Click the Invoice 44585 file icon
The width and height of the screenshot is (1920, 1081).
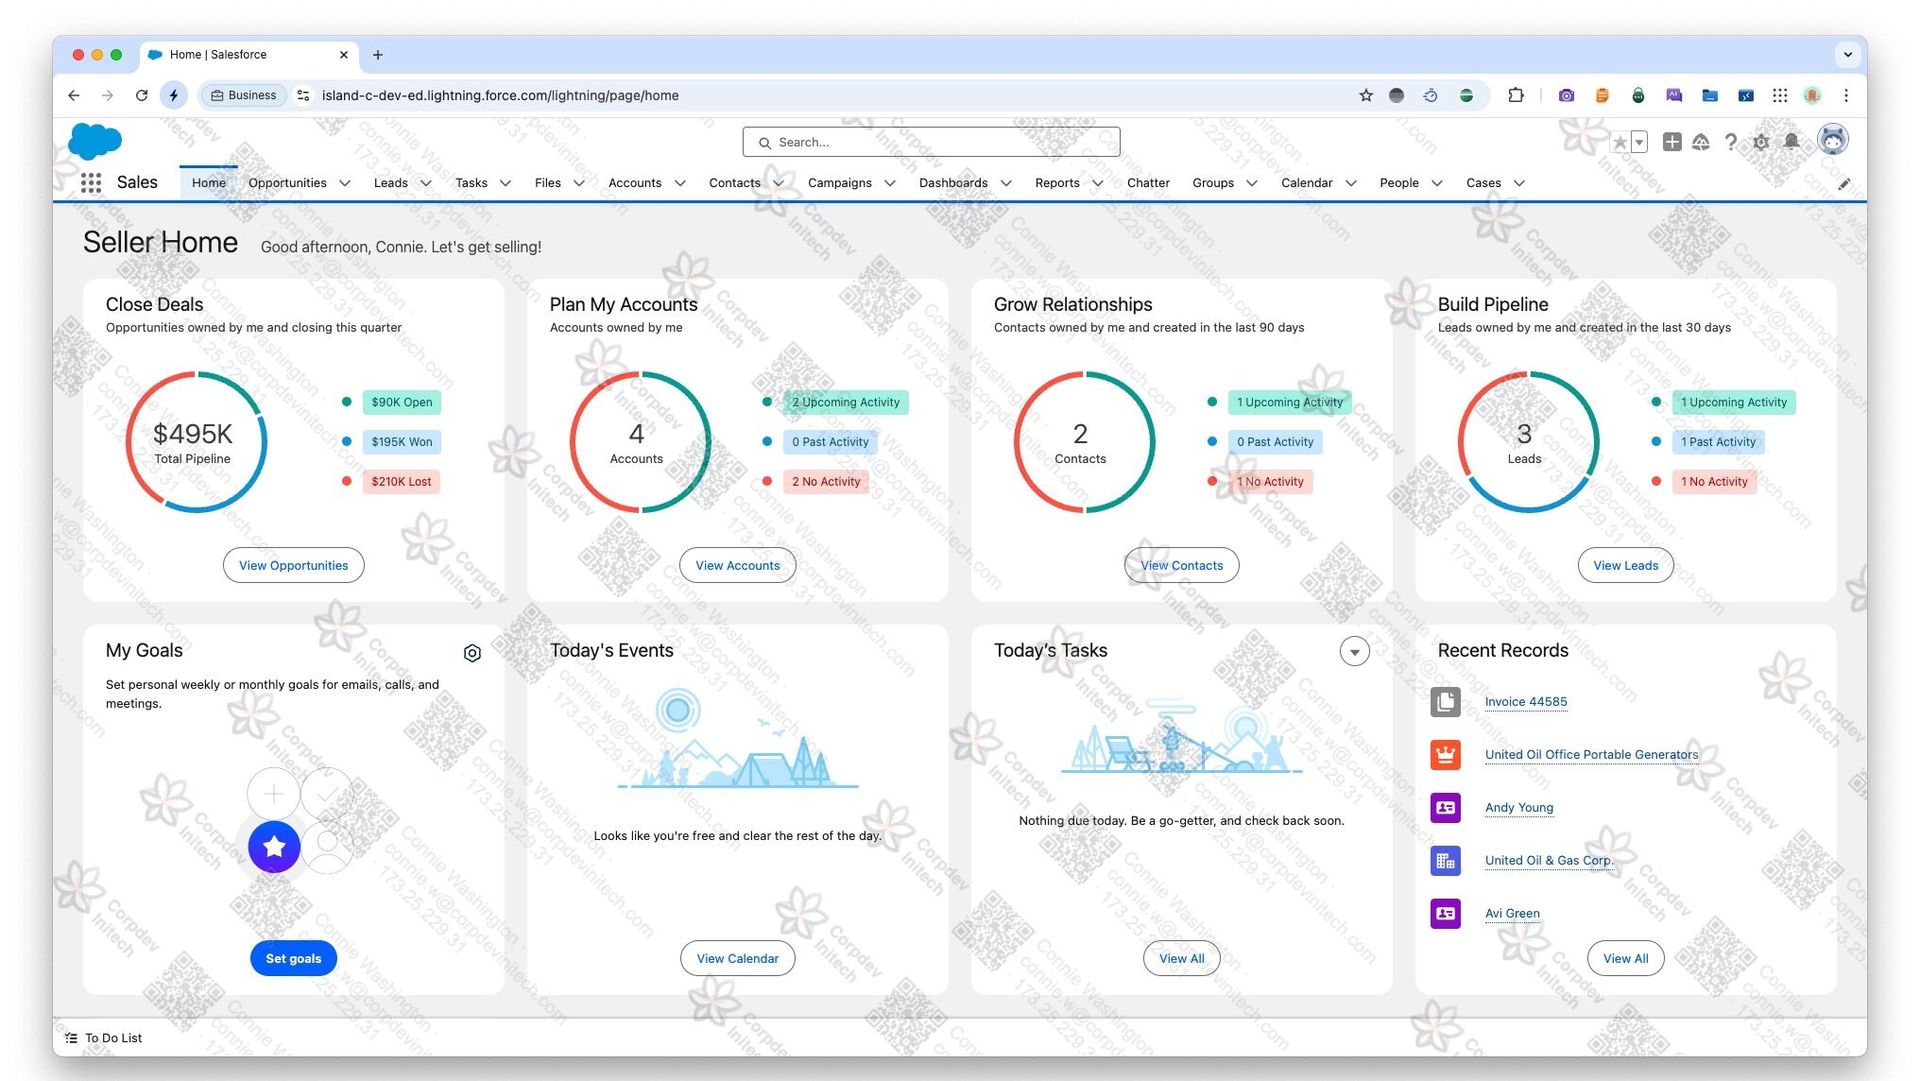pyautogui.click(x=1445, y=702)
